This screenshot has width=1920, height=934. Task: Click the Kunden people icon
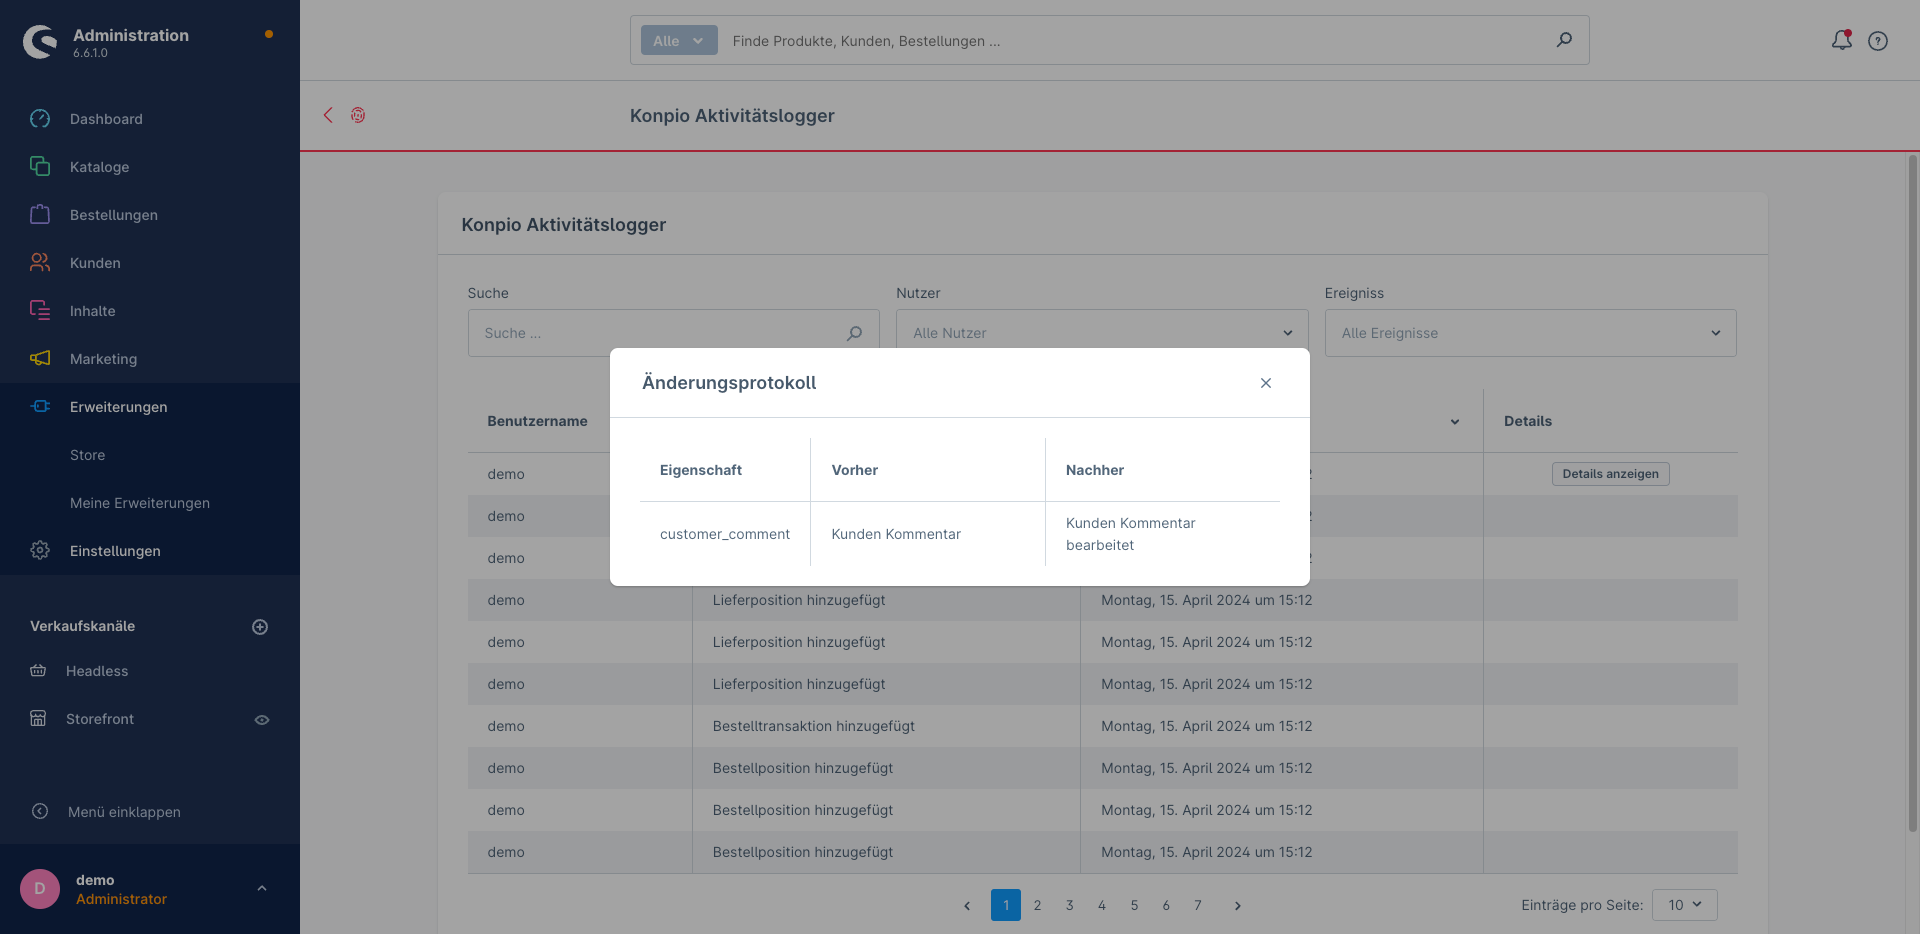pyautogui.click(x=40, y=263)
